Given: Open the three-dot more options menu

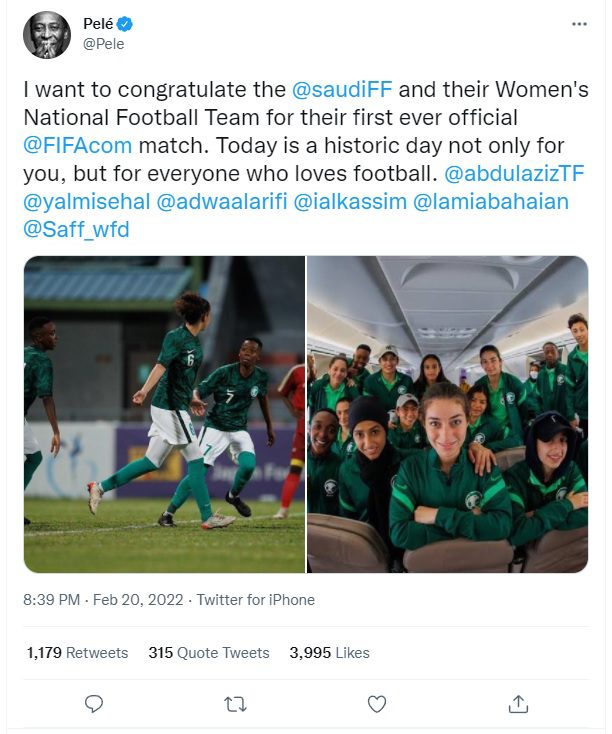Looking at the screenshot, I should pos(579,24).
